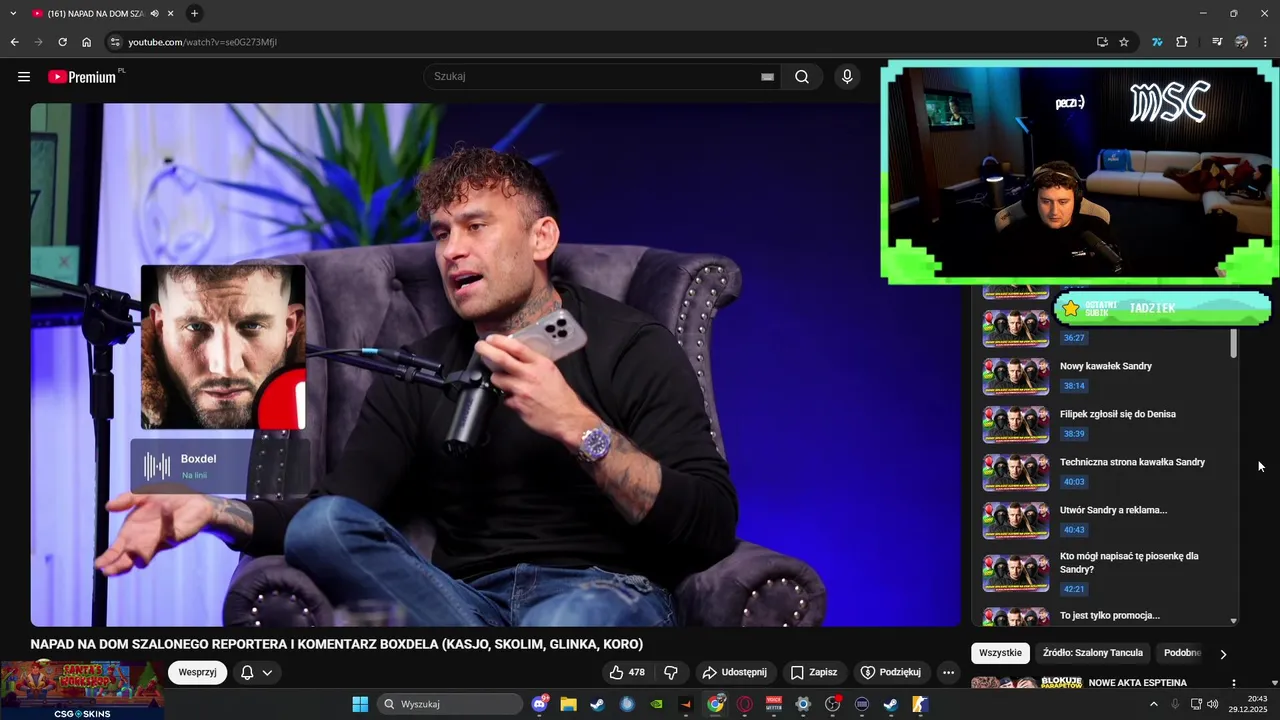Show more filter chips with right arrow

point(1223,654)
